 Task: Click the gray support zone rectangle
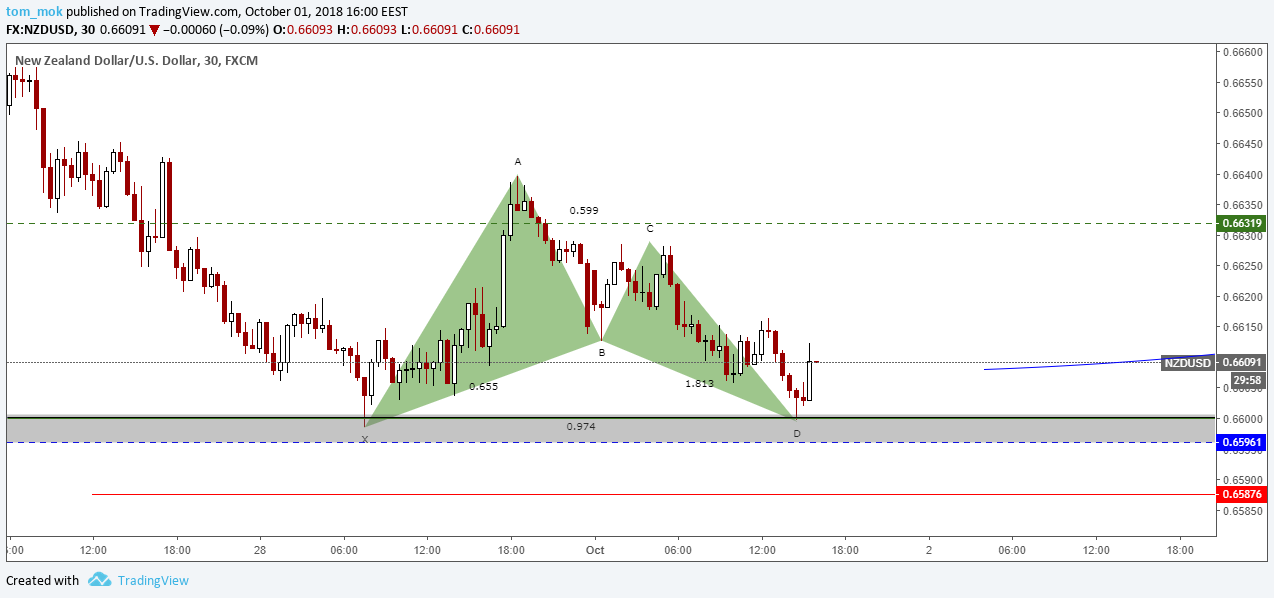[610, 428]
